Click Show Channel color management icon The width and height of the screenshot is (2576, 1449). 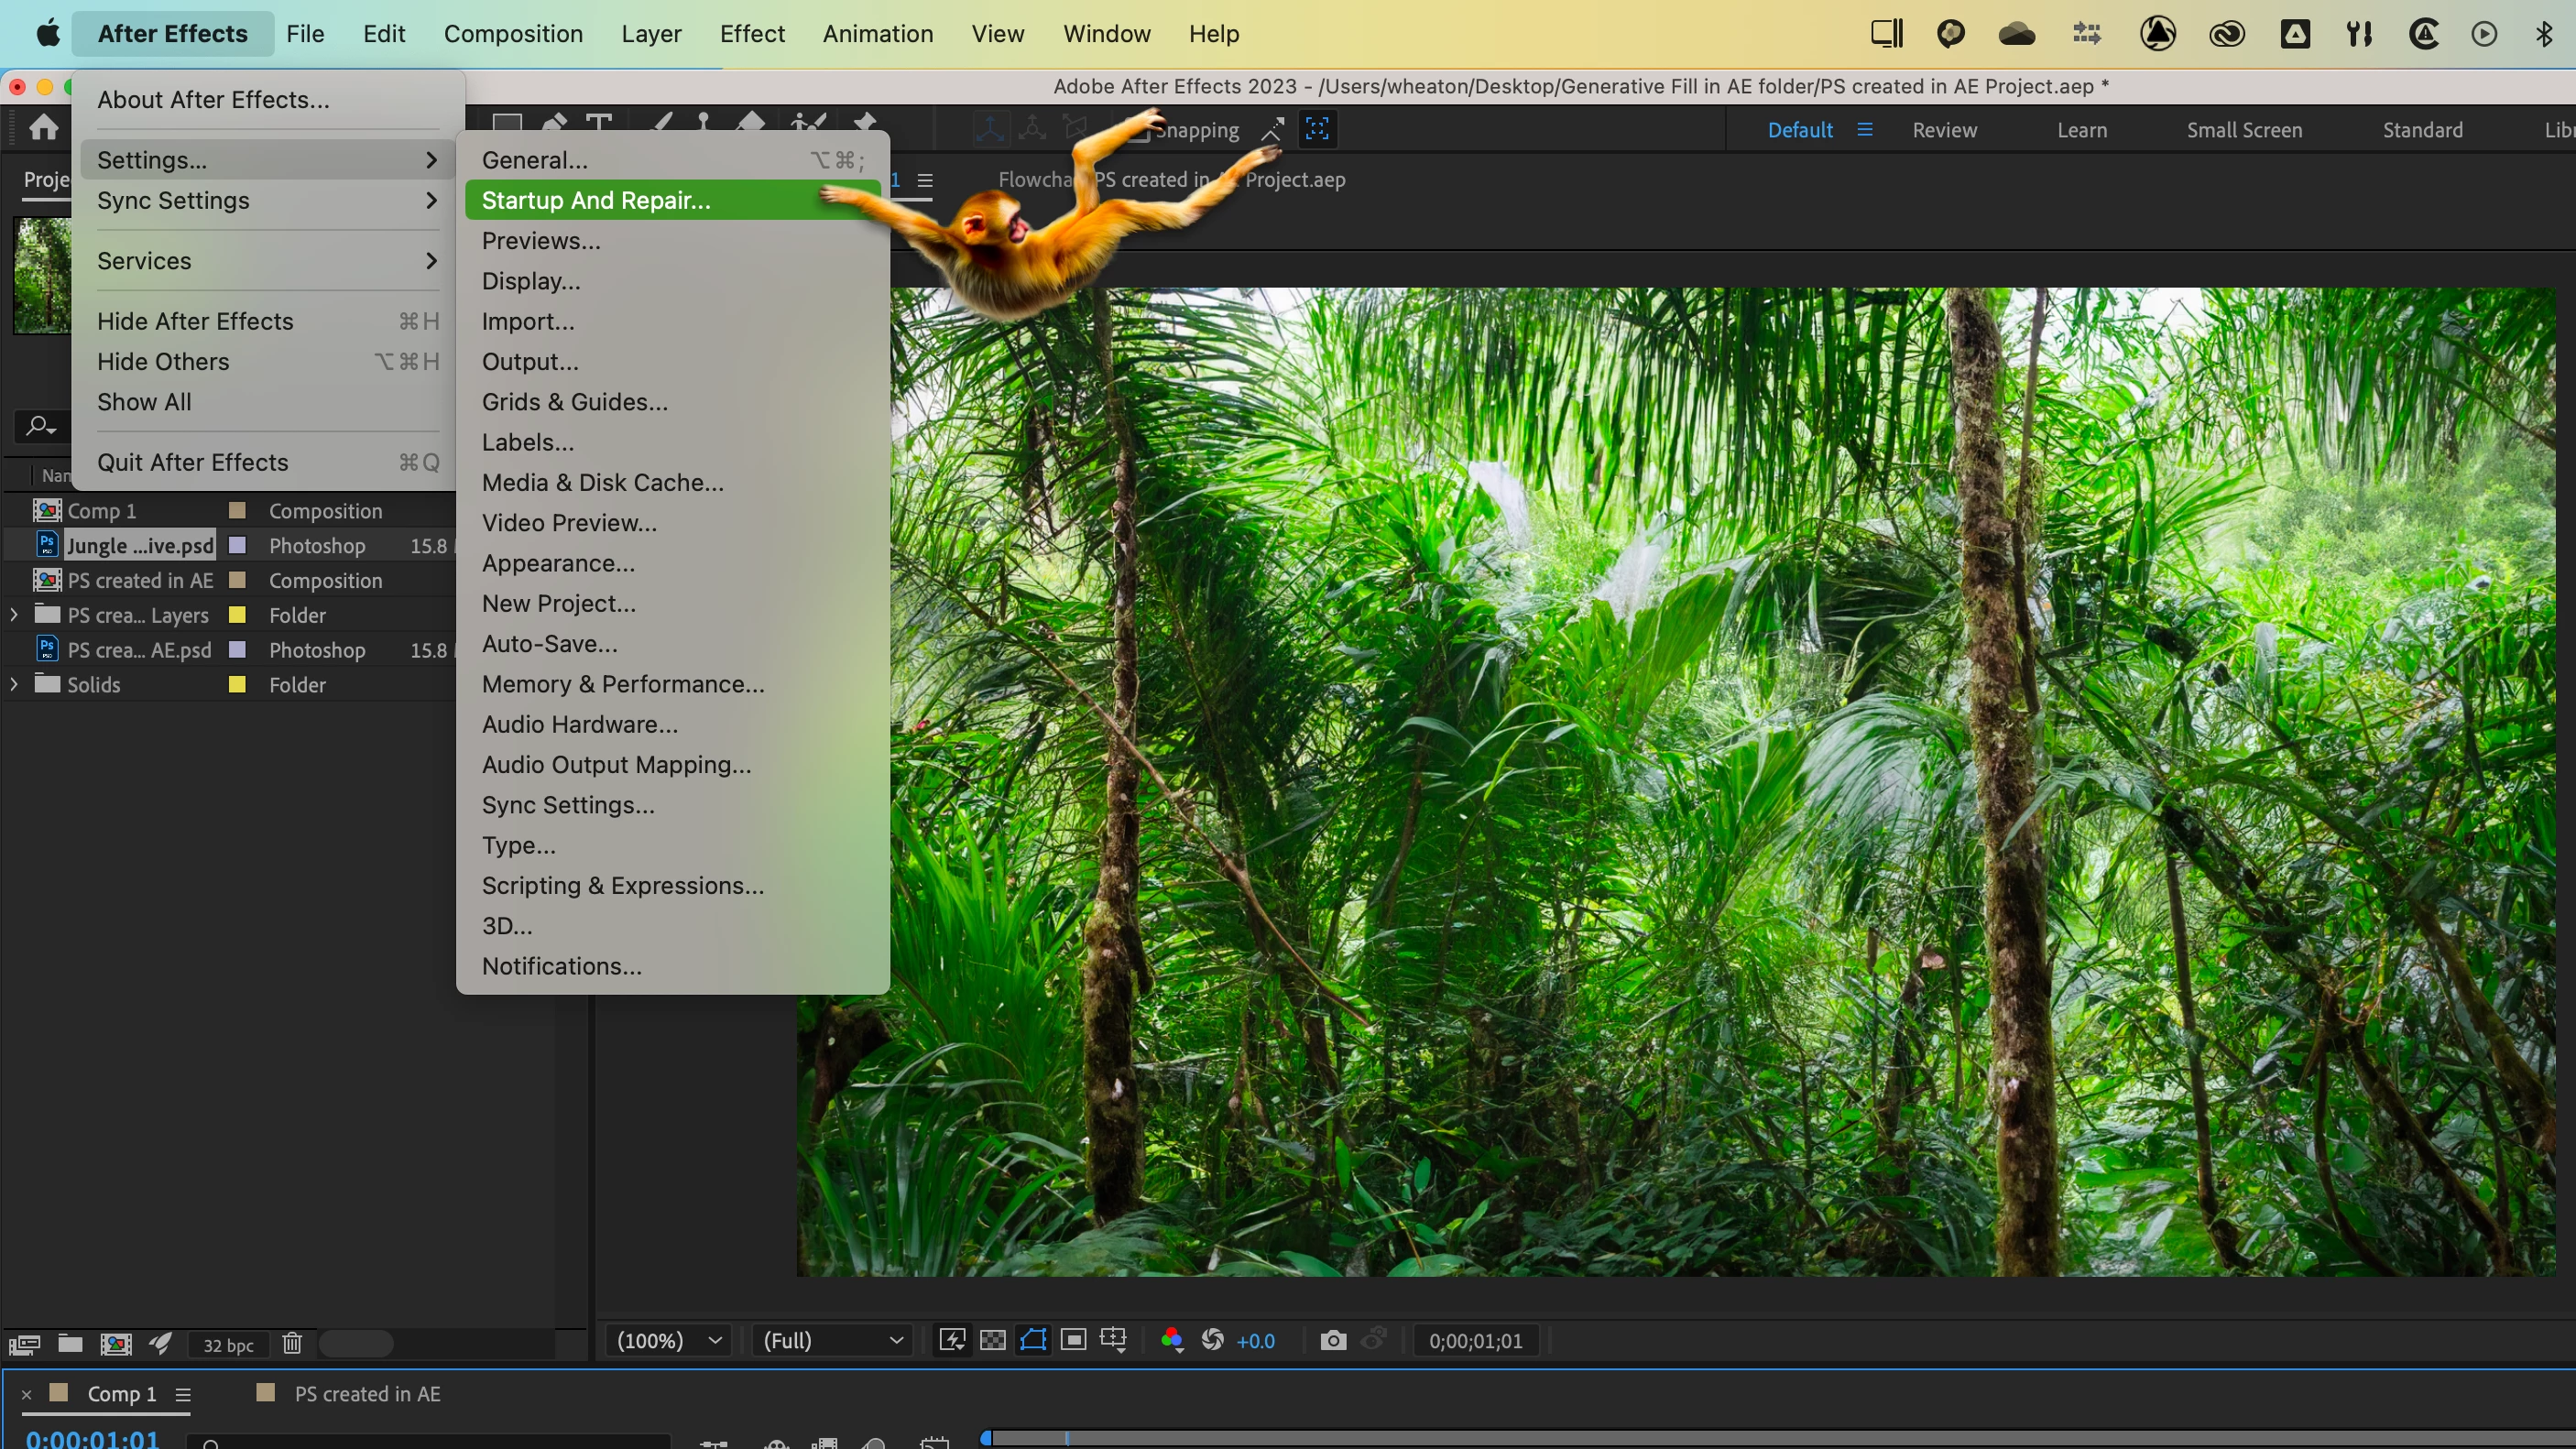tap(1171, 1340)
